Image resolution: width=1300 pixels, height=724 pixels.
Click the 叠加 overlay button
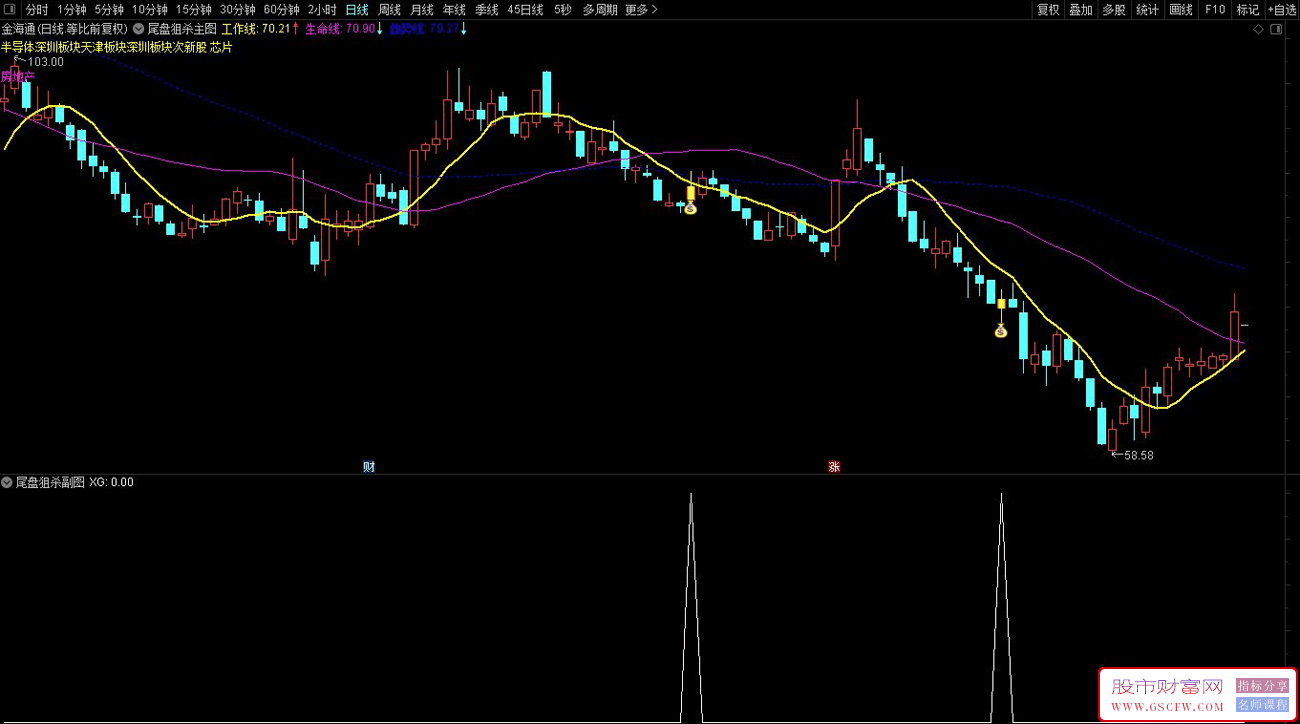click(x=1081, y=10)
